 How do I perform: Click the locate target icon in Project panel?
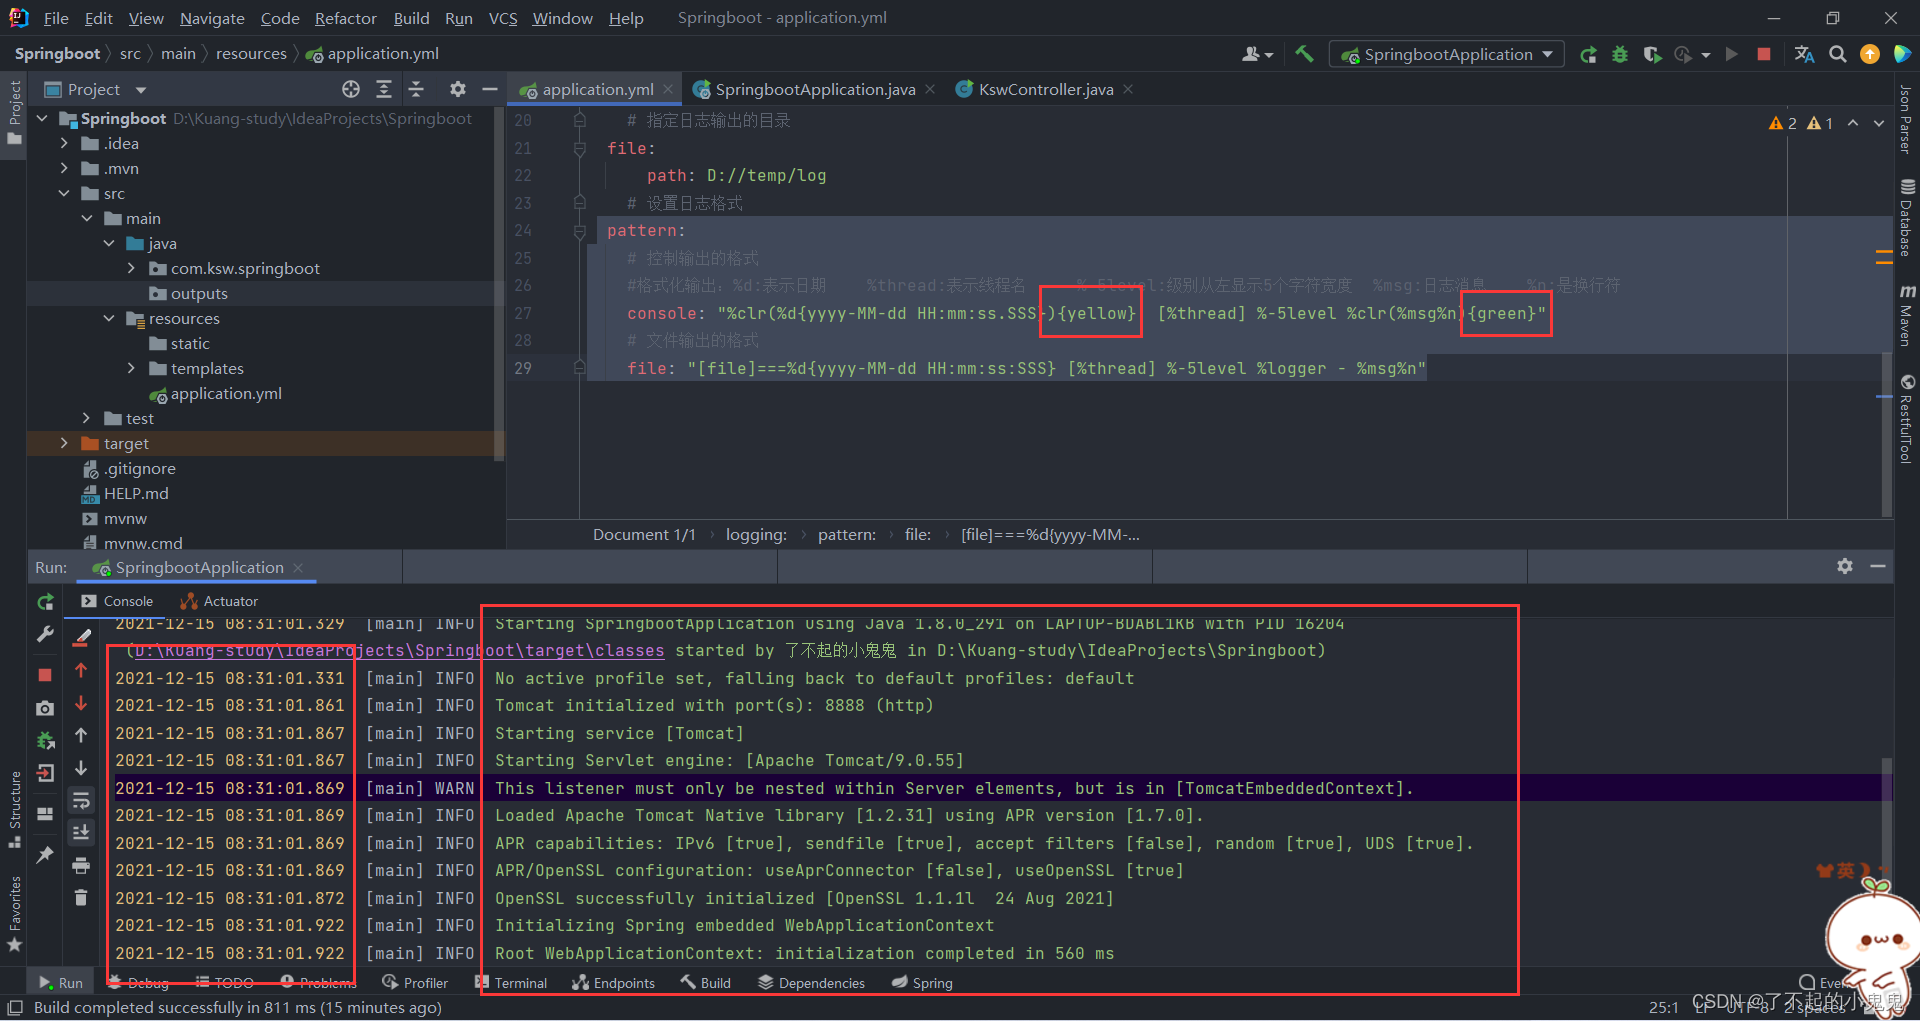351,89
